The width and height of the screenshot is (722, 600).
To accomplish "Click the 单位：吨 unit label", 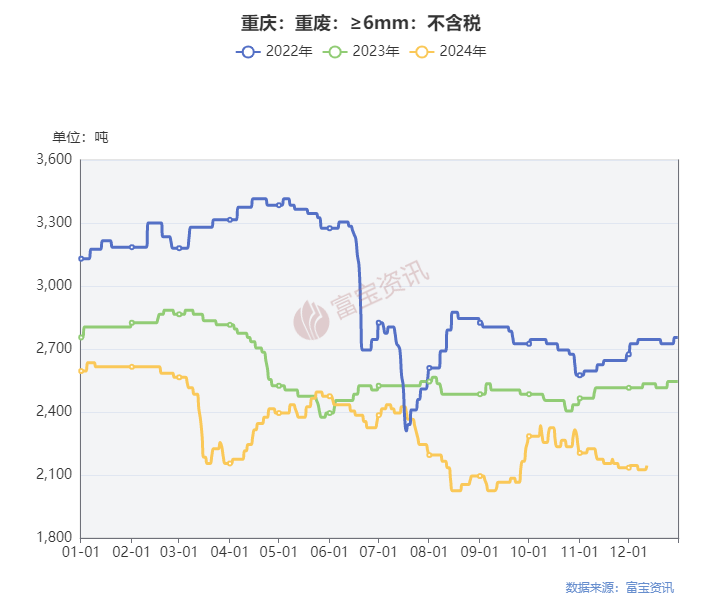I will pyautogui.click(x=80, y=137).
